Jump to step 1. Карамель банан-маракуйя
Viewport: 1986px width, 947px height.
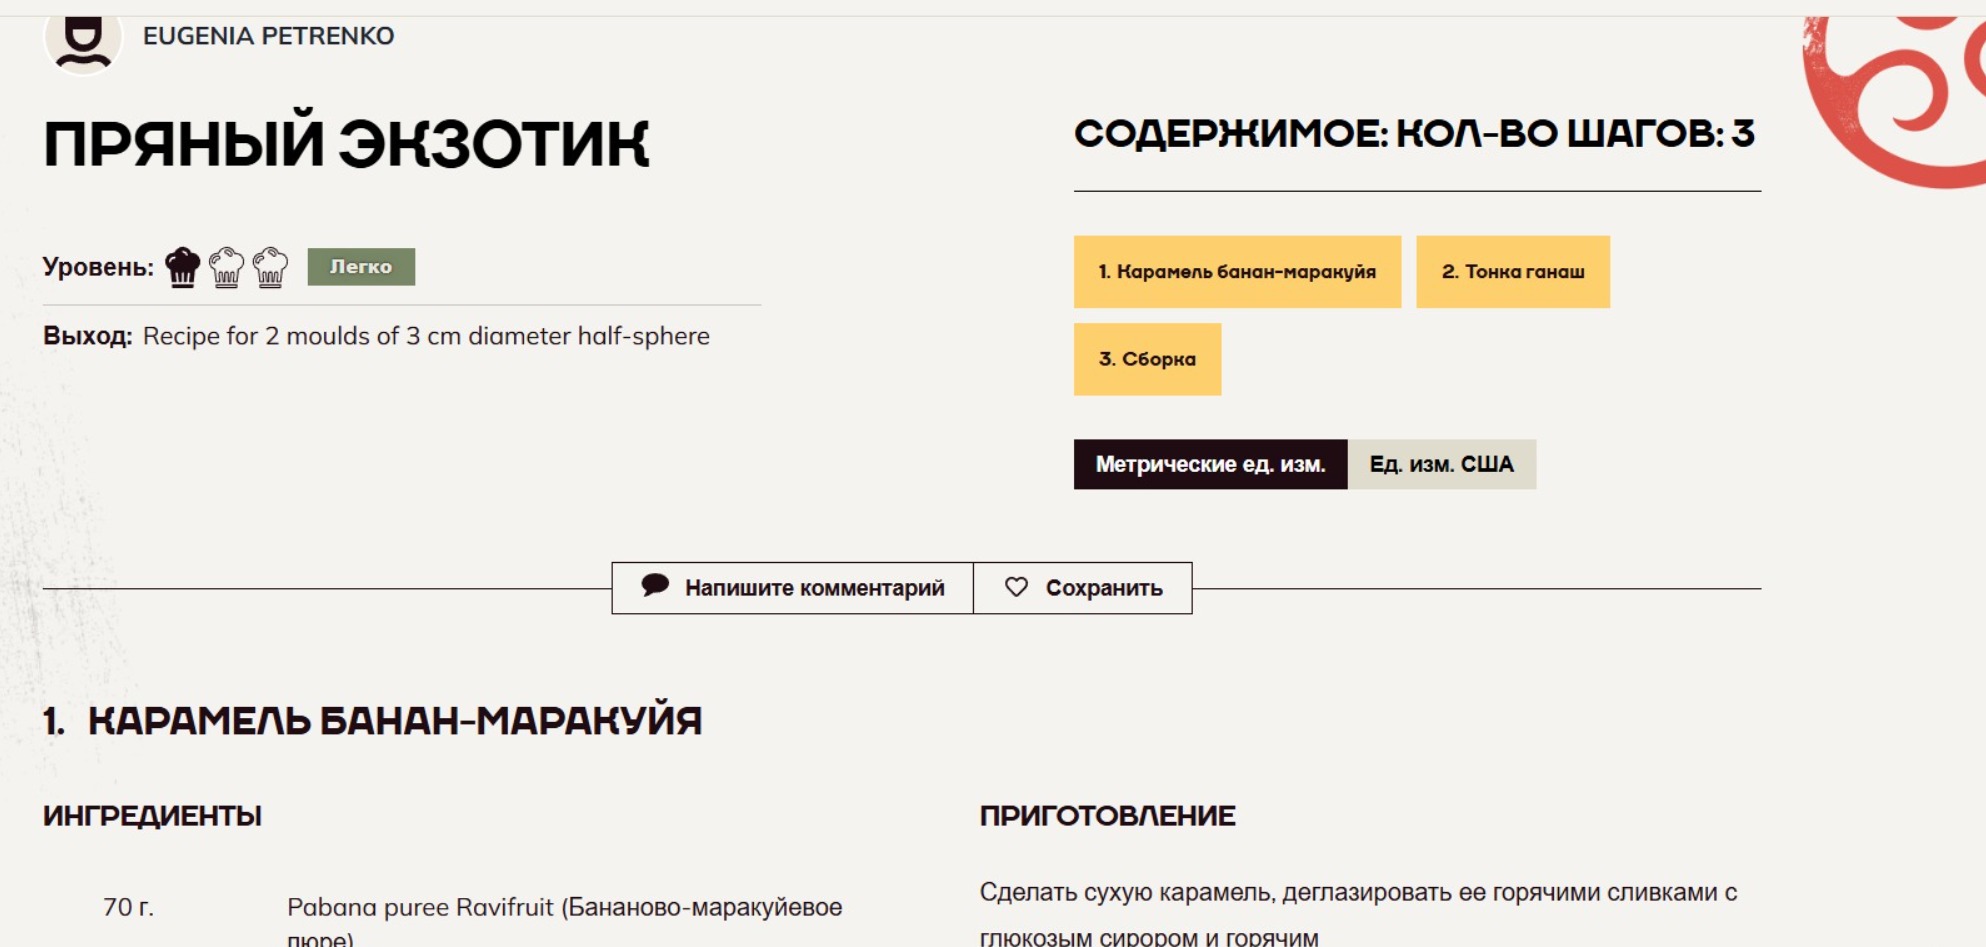pyautogui.click(x=1237, y=272)
